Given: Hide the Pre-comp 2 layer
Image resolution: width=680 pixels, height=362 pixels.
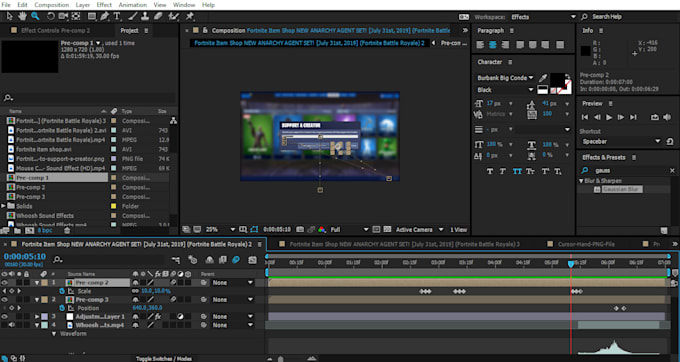Looking at the screenshot, I should tap(4, 283).
